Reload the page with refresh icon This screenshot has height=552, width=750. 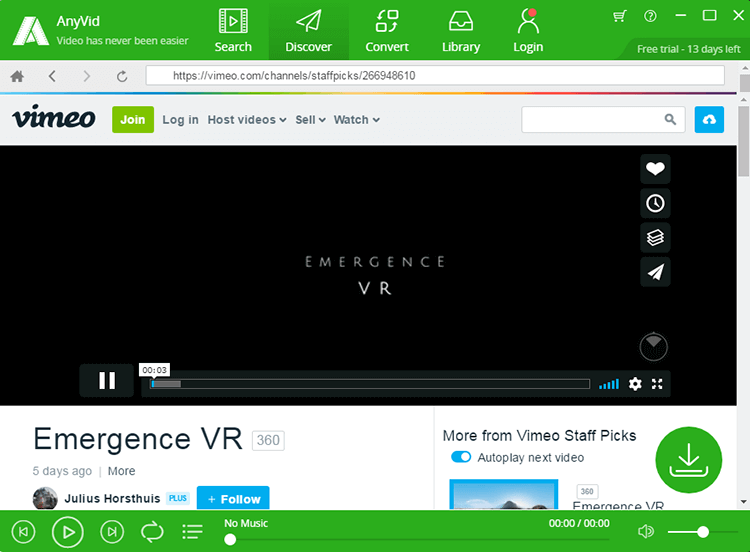pyautogui.click(x=122, y=76)
